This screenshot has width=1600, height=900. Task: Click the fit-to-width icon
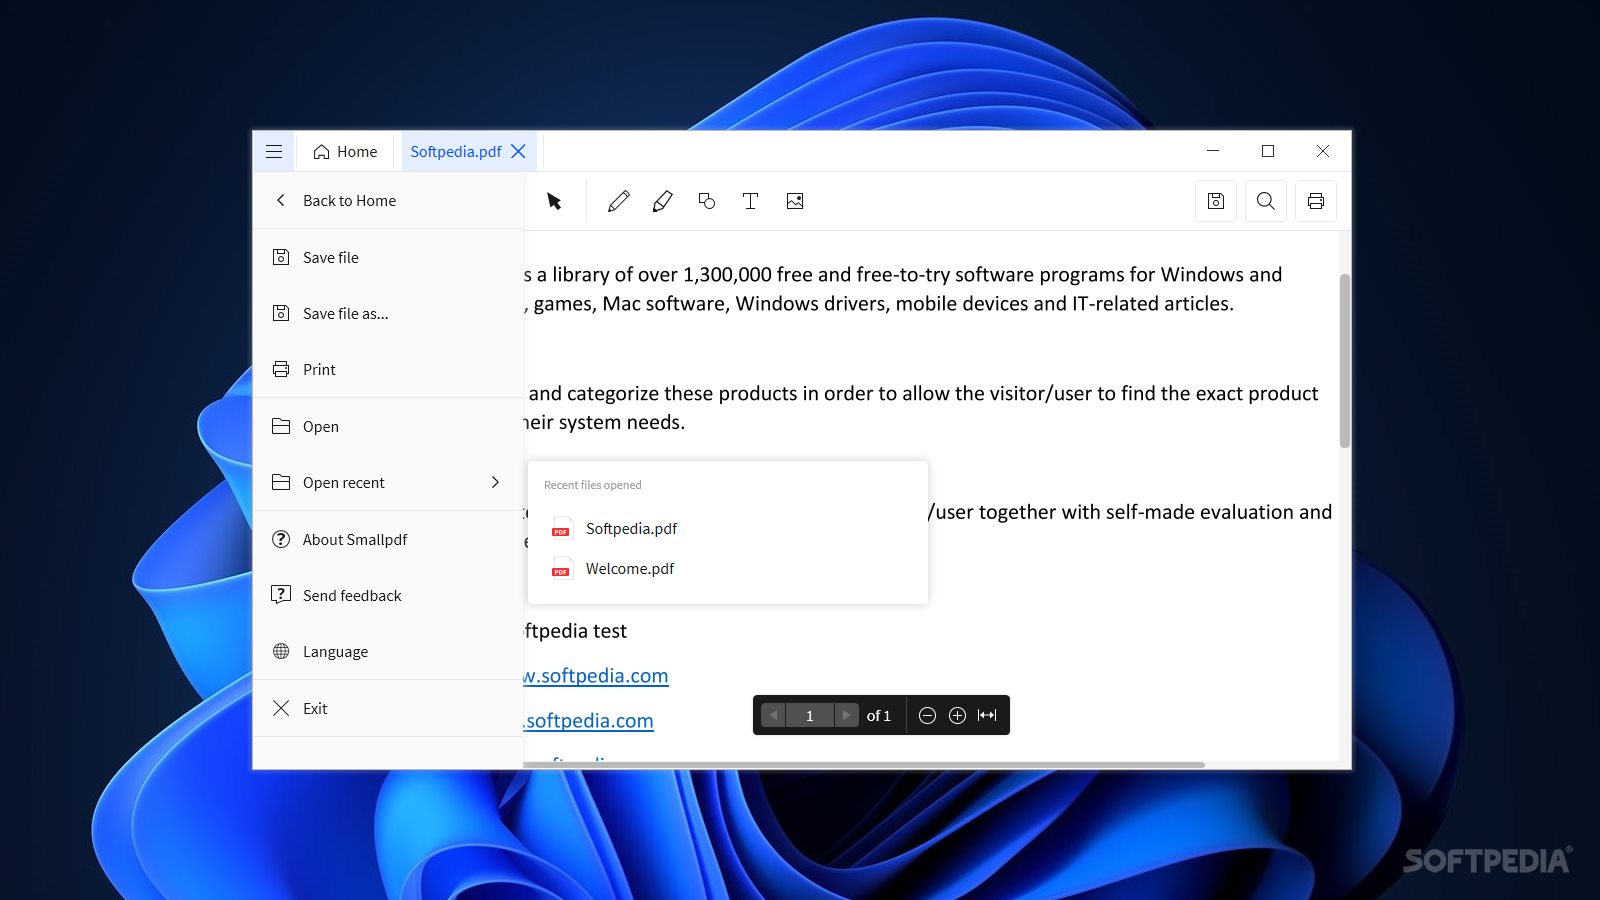[x=987, y=715]
